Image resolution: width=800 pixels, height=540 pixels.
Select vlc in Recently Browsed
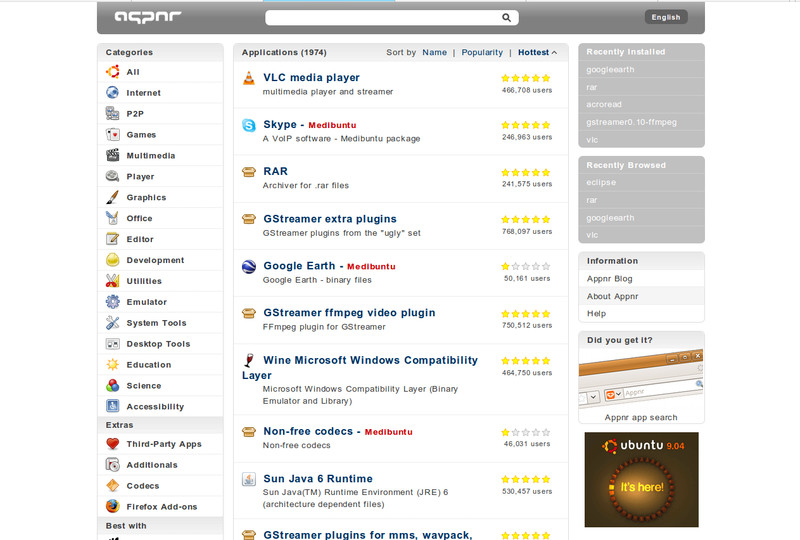591,235
